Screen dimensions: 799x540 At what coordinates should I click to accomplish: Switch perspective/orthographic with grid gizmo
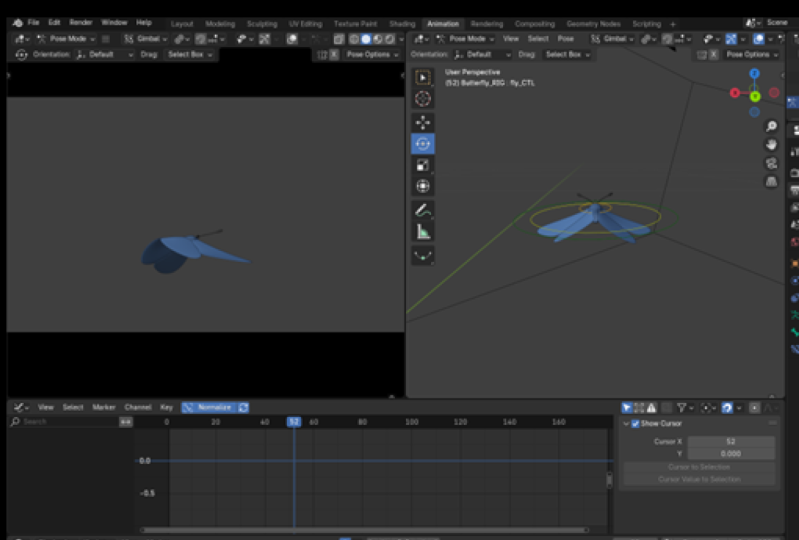point(771,182)
